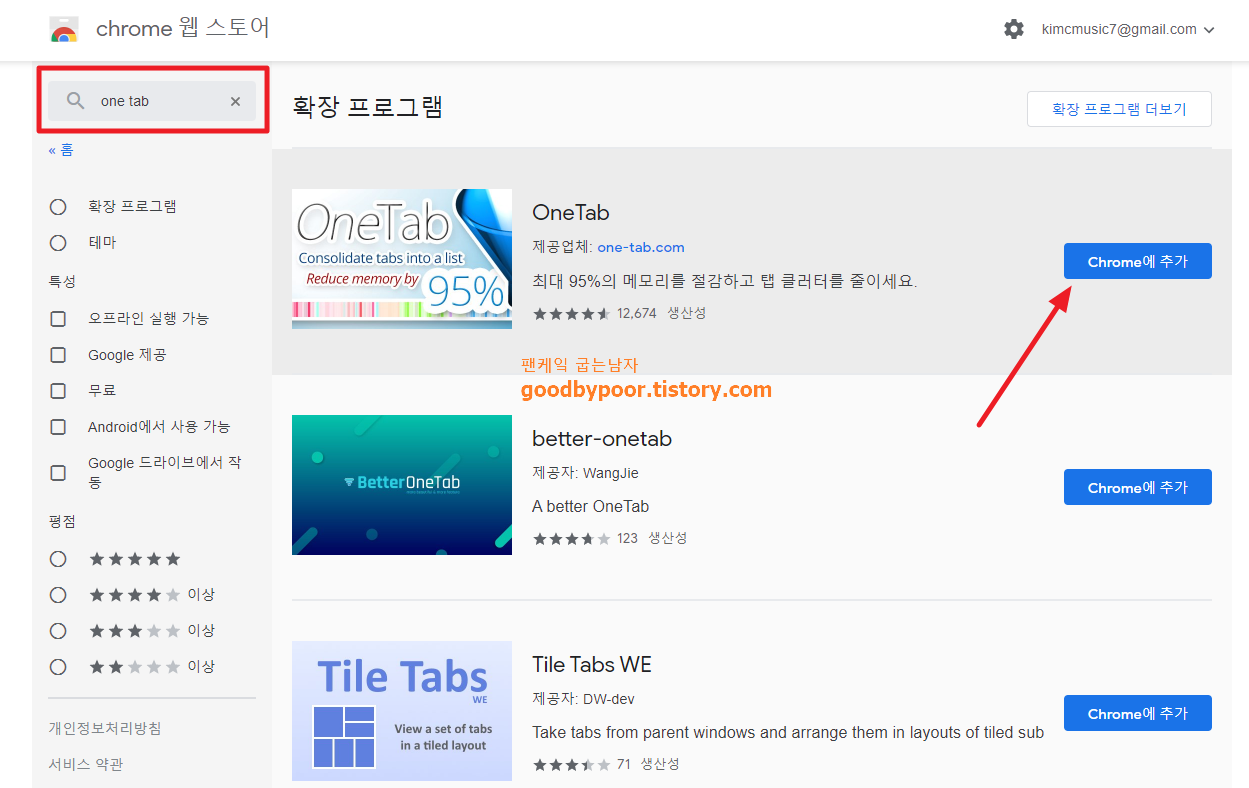Click the '제공자: WangJie' text
1249x788 pixels.
coord(585,473)
